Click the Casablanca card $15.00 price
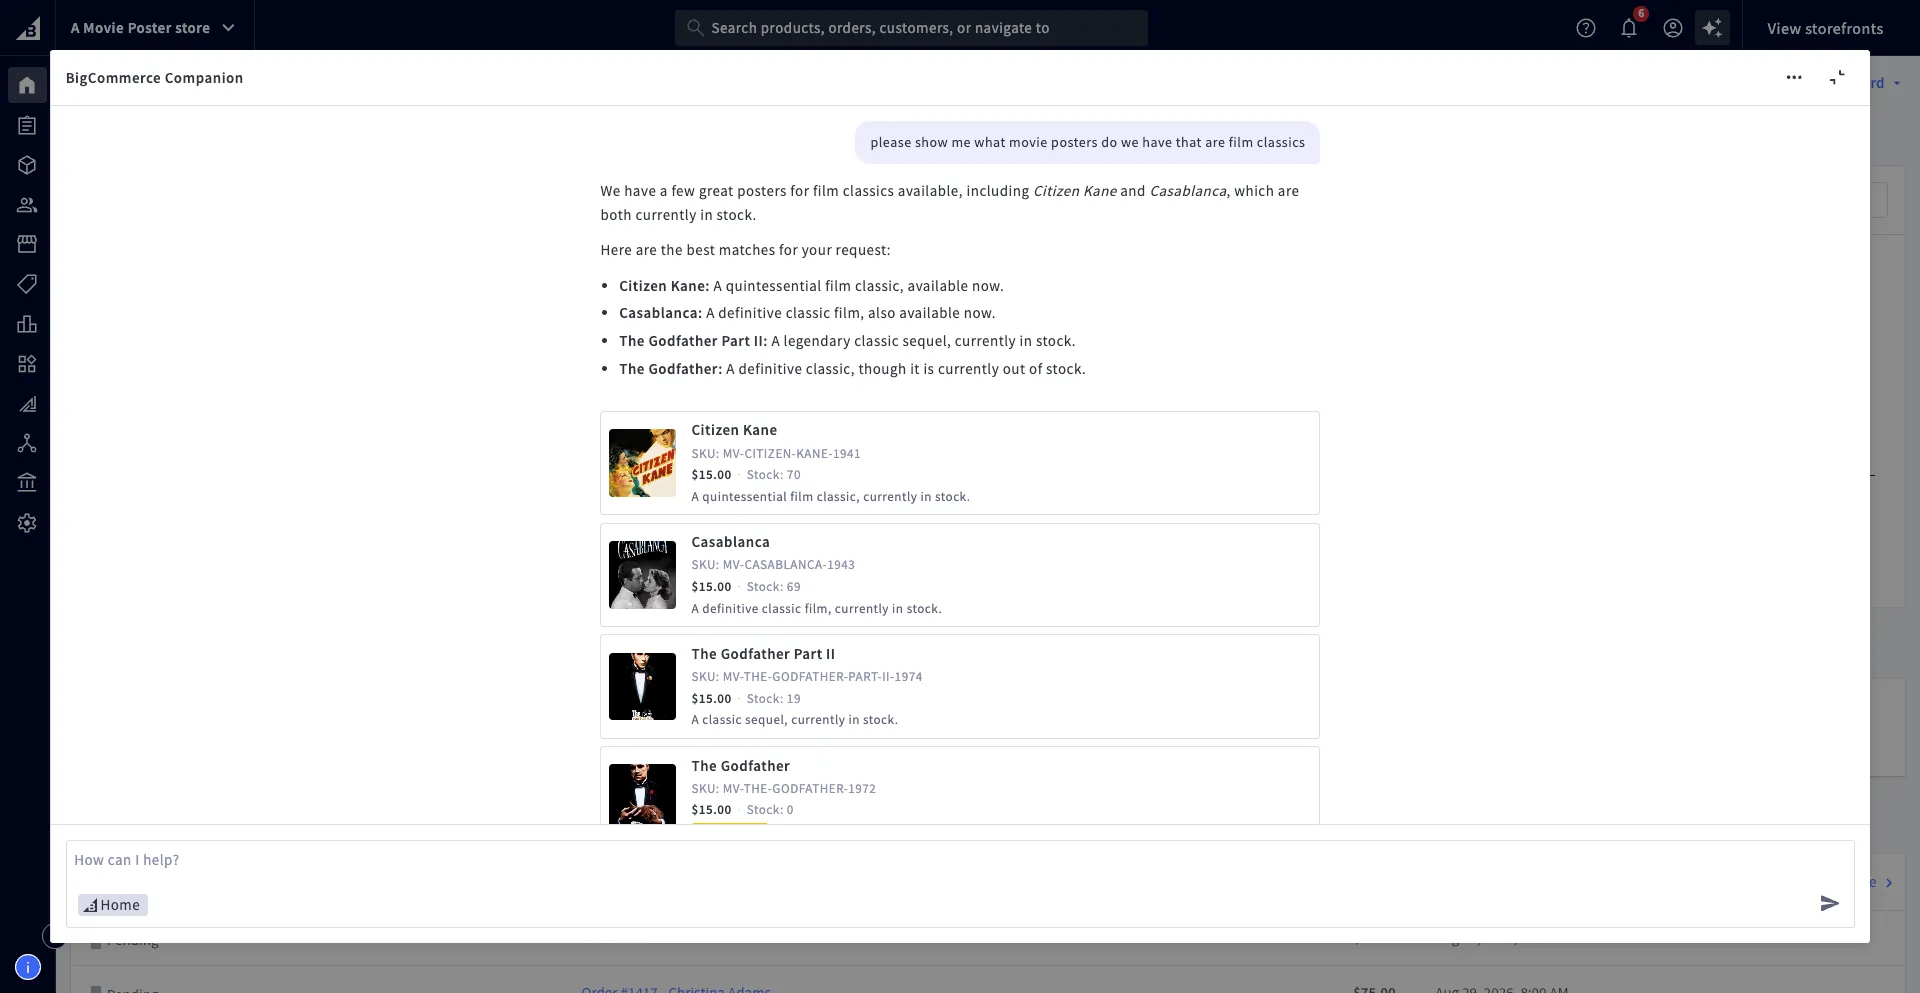The height and width of the screenshot is (993, 1920). (x=711, y=587)
